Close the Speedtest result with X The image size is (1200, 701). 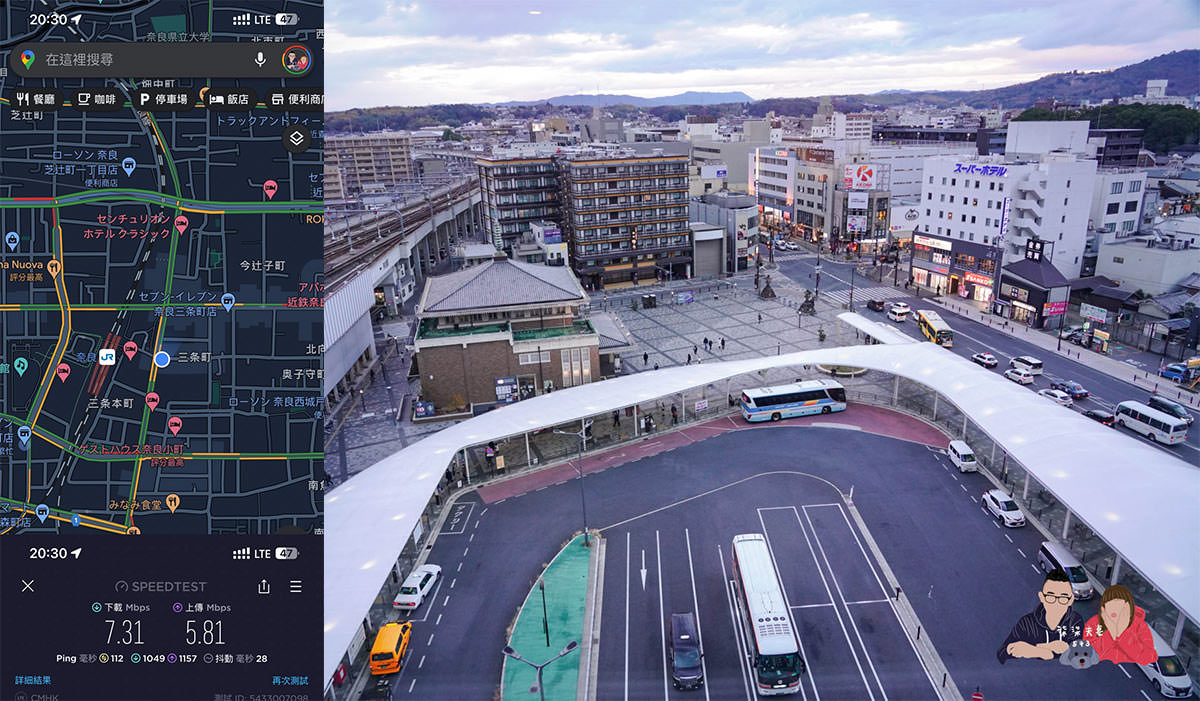coord(27,586)
